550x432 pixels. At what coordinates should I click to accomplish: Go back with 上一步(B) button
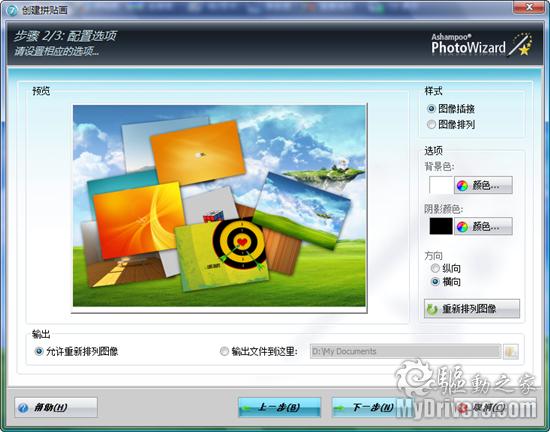(280, 407)
